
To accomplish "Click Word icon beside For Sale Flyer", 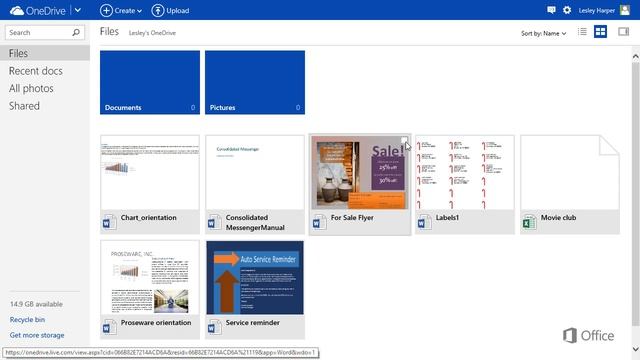I will (x=319, y=222).
